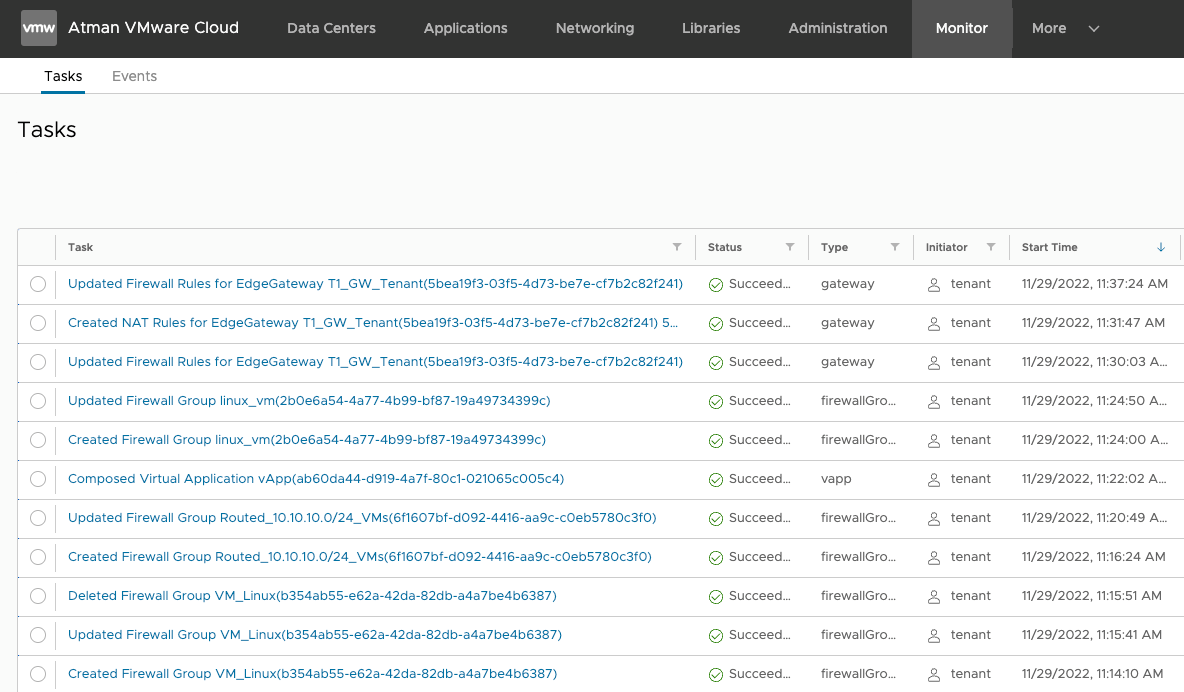Open the Data Centers menu
Screen dimensions: 1184x692
[331, 28]
